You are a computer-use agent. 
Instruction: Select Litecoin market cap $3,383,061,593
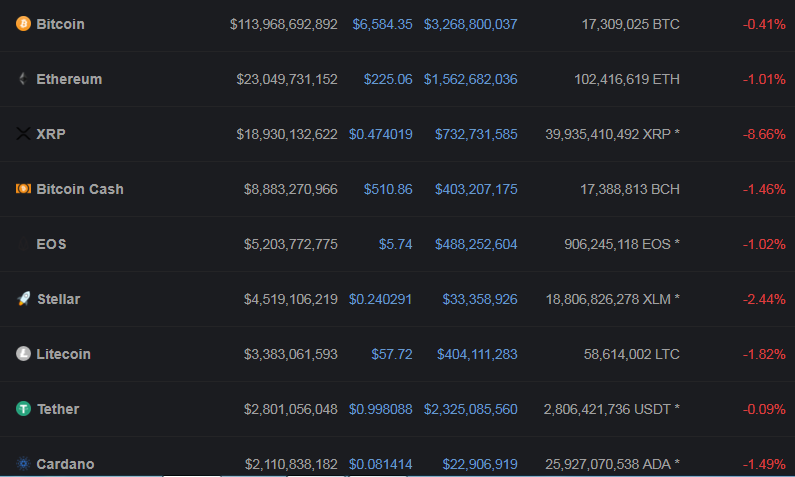point(291,354)
